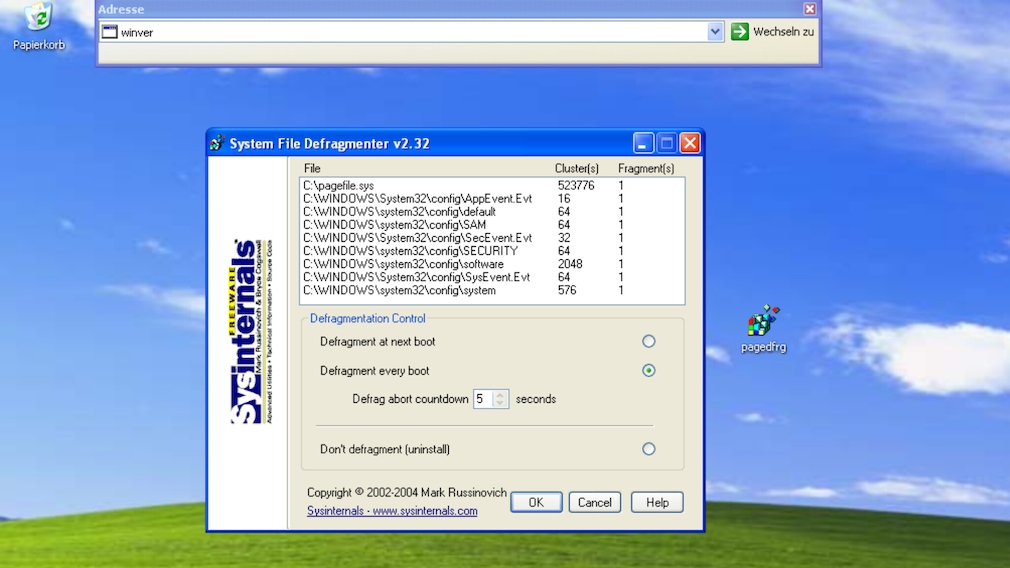
Task: Open the Help button
Action: pyautogui.click(x=657, y=502)
